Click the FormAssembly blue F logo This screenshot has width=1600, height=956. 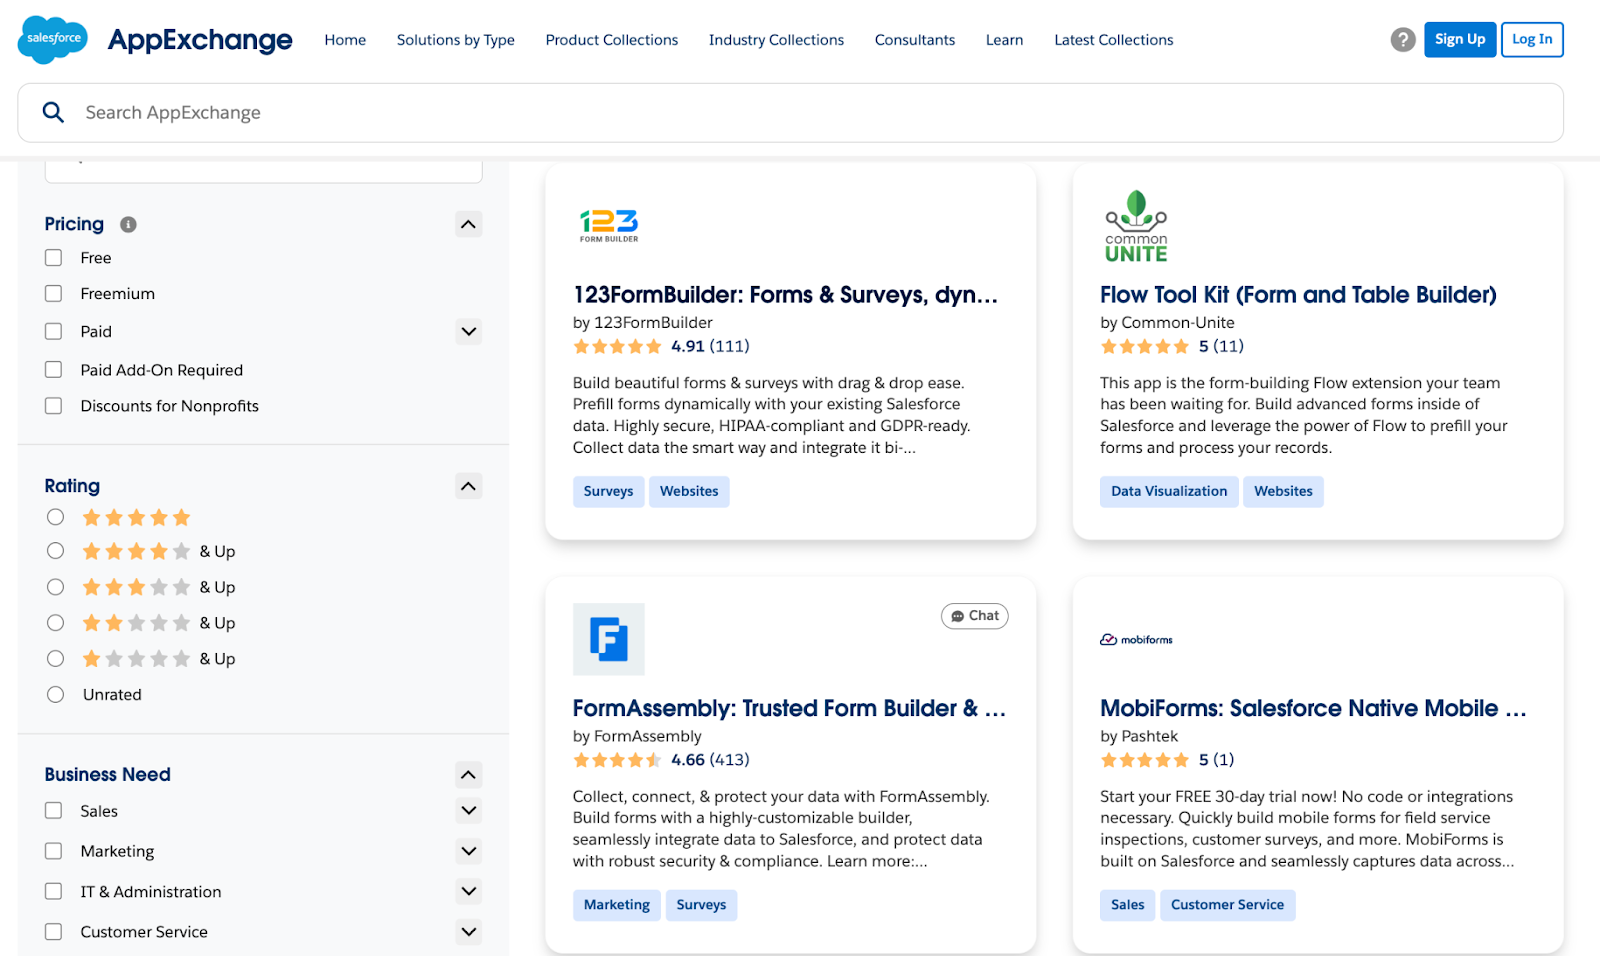click(x=609, y=639)
